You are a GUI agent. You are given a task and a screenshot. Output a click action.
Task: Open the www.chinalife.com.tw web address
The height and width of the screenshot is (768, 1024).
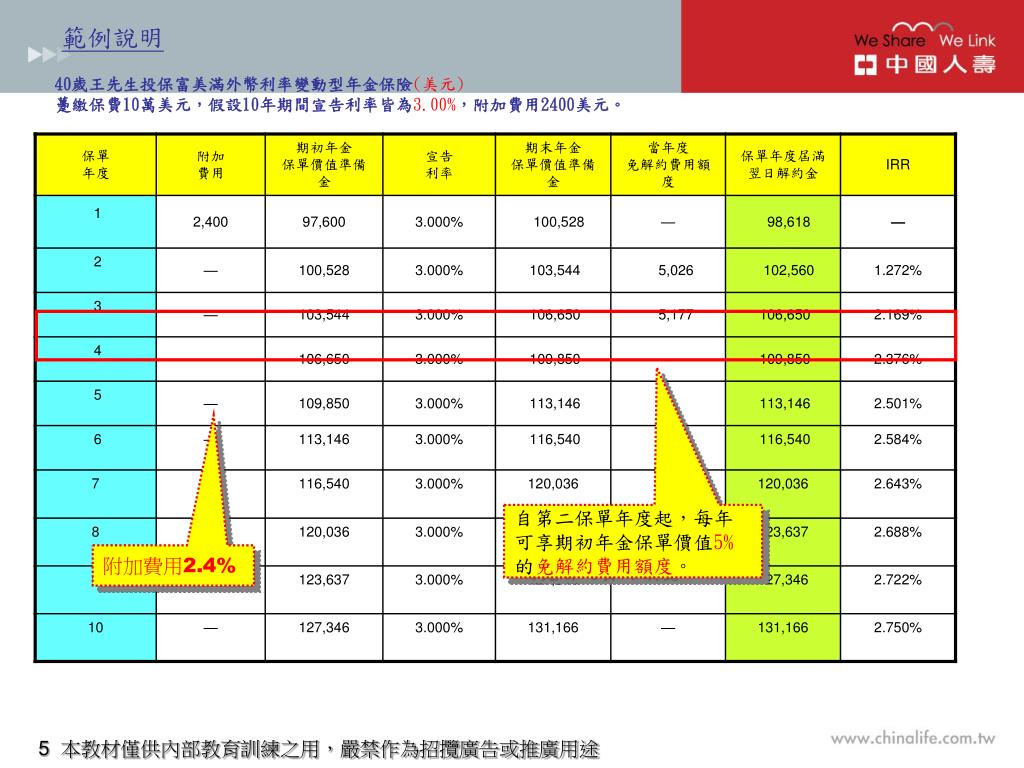(x=913, y=738)
